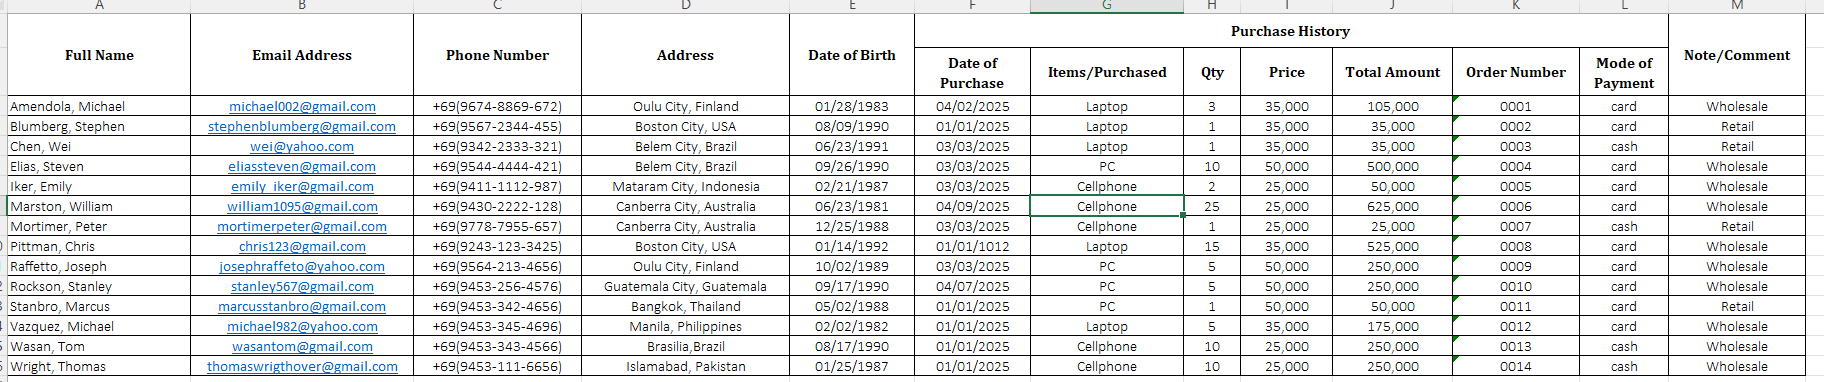Select the 01/01/1012 purchase date cell
Viewport: 1824px width, 382px height.
pos(973,246)
